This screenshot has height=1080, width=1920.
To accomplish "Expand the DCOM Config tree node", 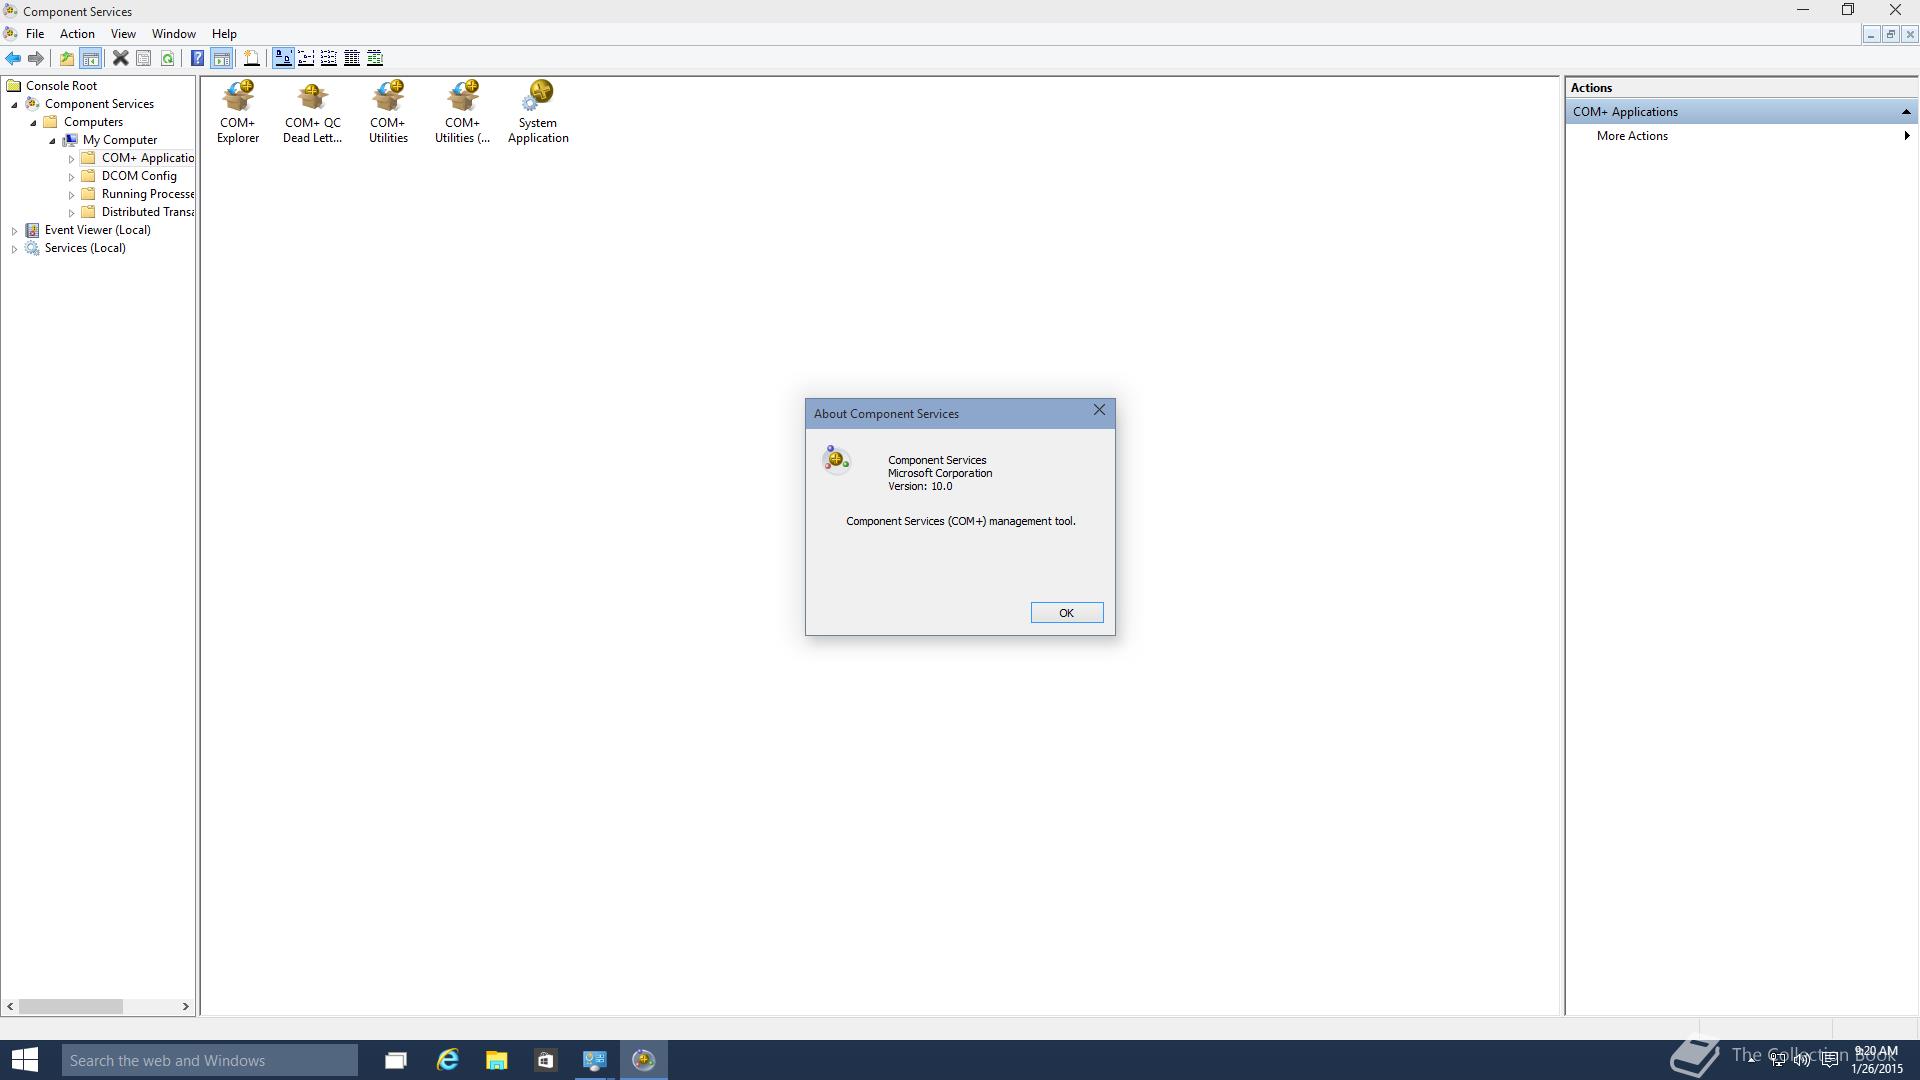I will click(x=71, y=176).
